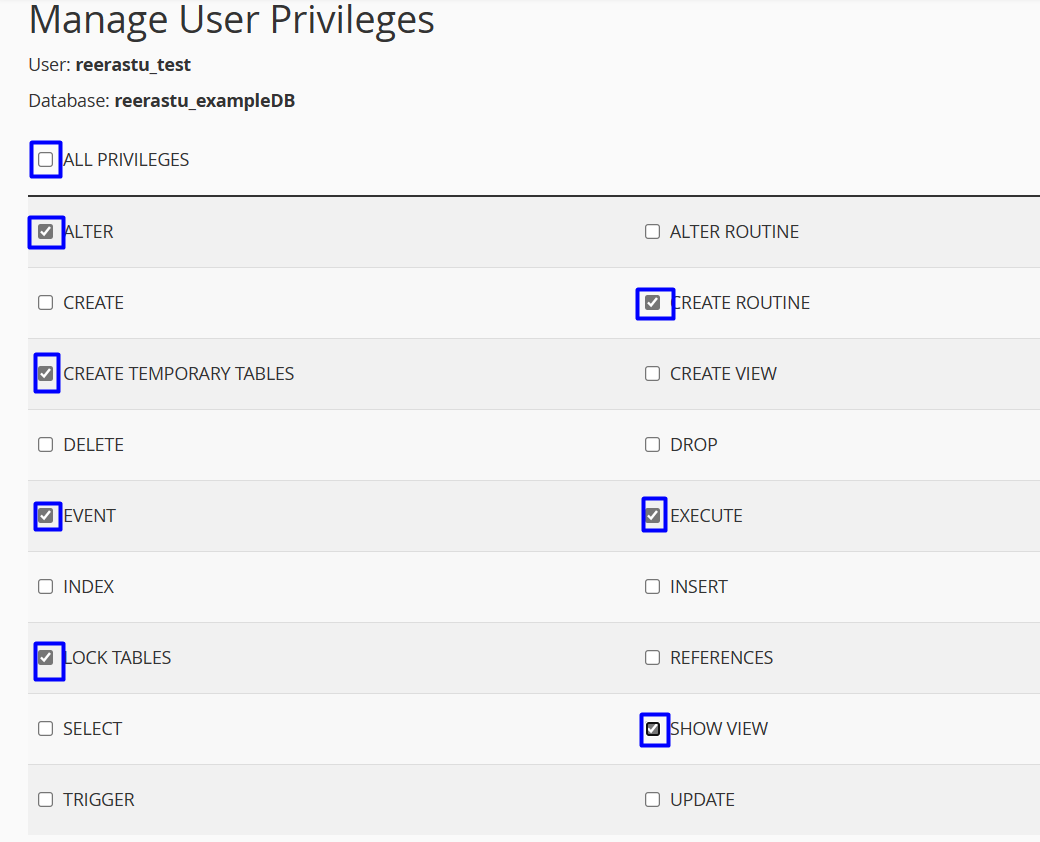Check the ALTER ROUTINE privilege box

653,232
